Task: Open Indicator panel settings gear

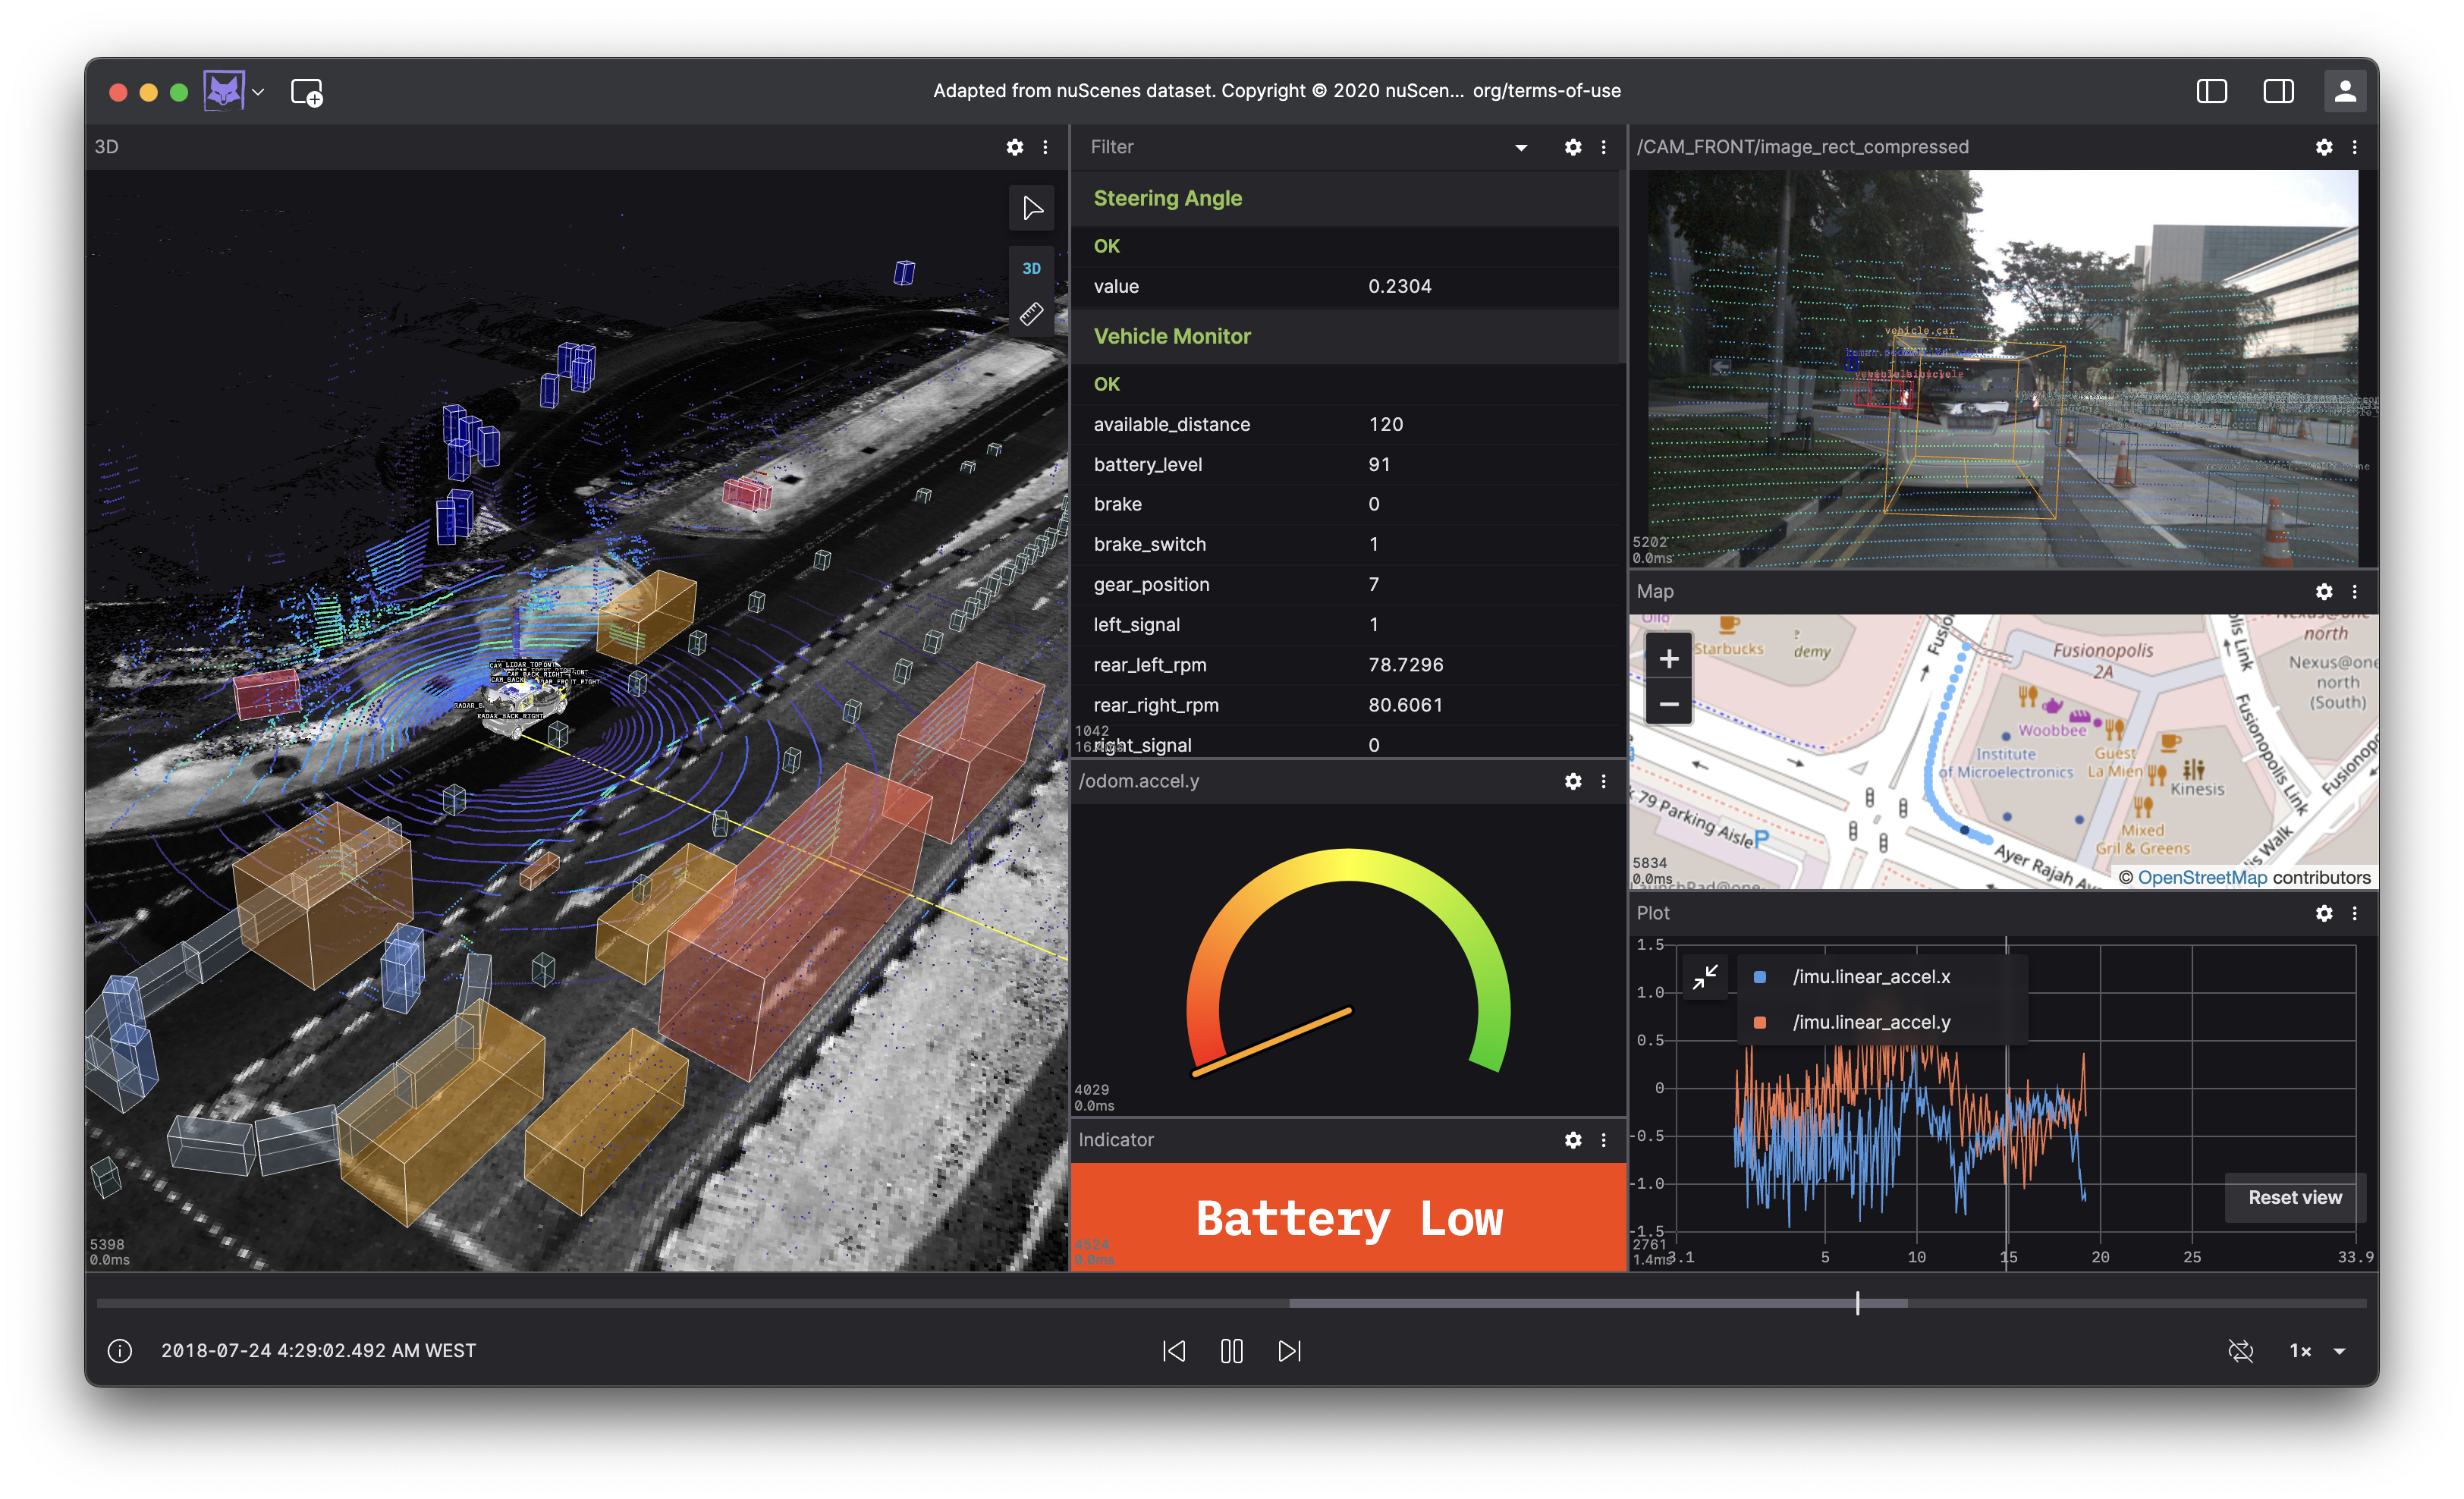Action: coord(1572,1140)
